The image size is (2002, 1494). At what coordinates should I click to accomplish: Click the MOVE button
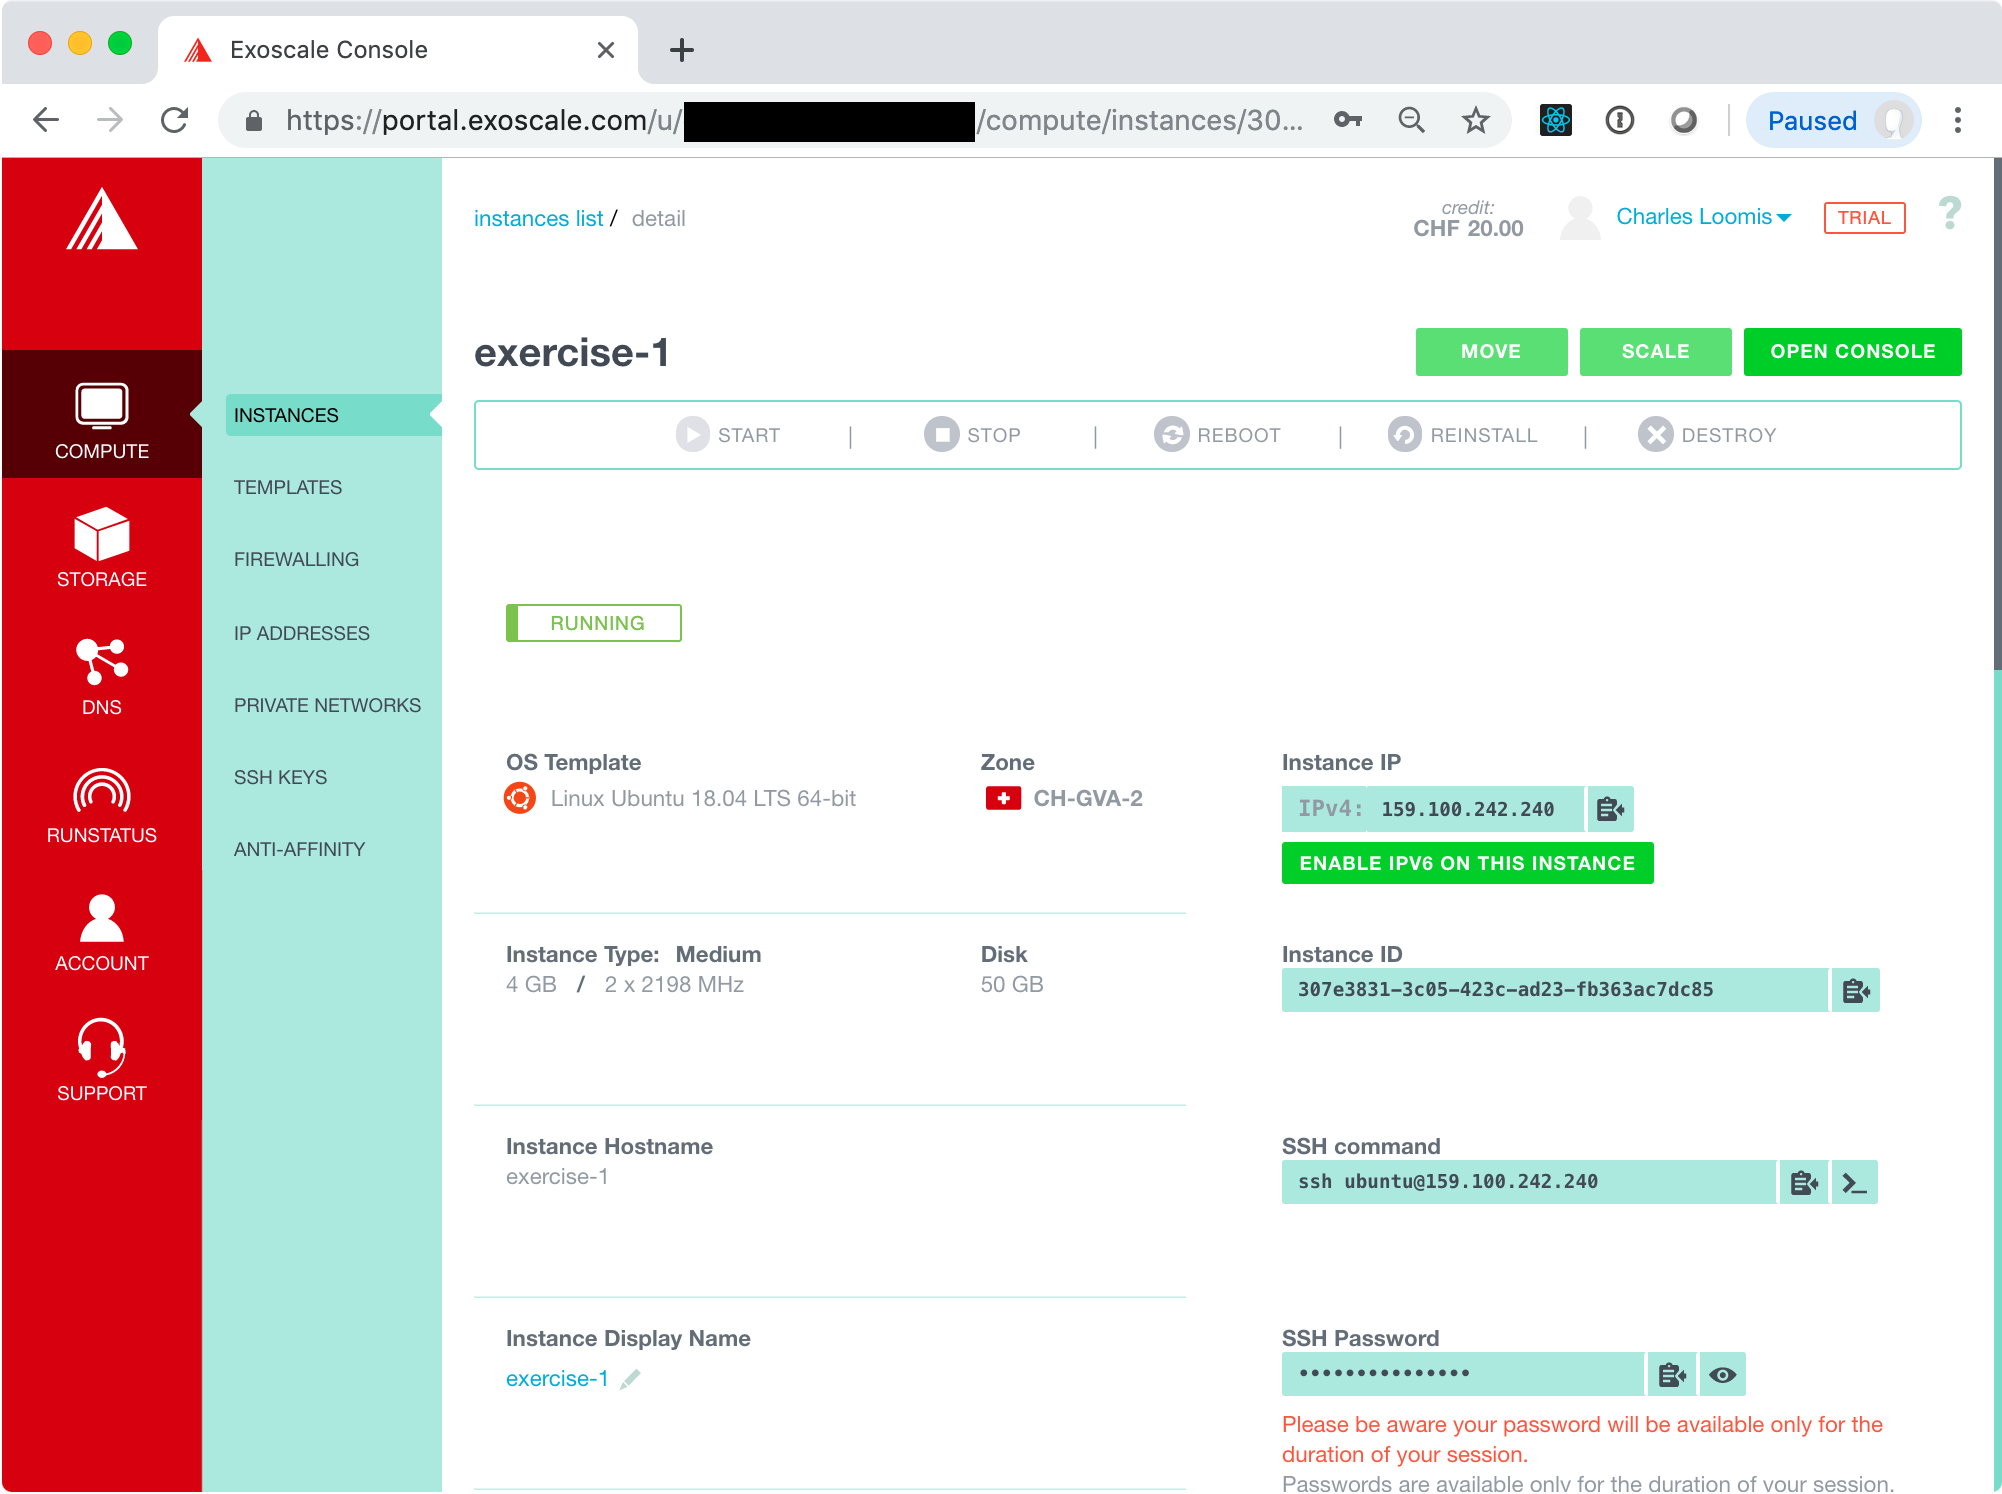pos(1491,352)
